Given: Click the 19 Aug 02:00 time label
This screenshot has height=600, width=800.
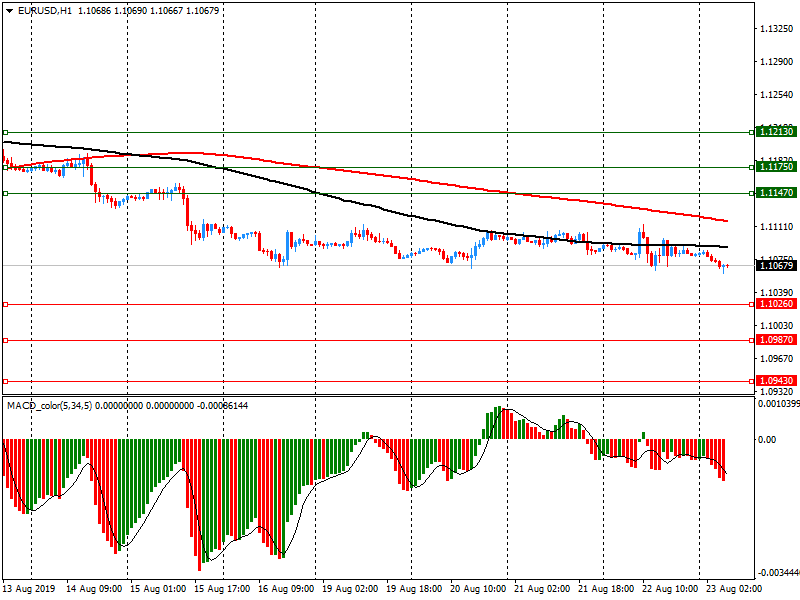Looking at the screenshot, I should click(x=350, y=589).
